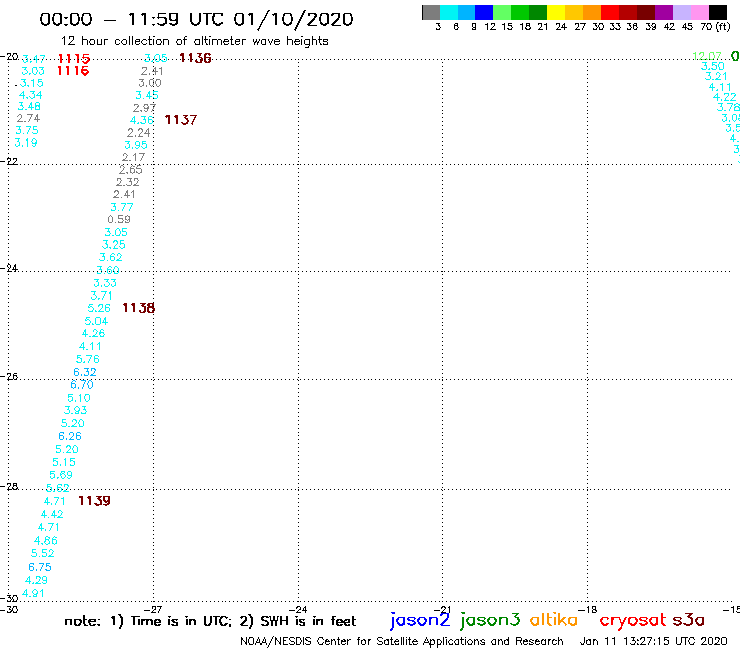Click the dark red time marker 1139

94,501
